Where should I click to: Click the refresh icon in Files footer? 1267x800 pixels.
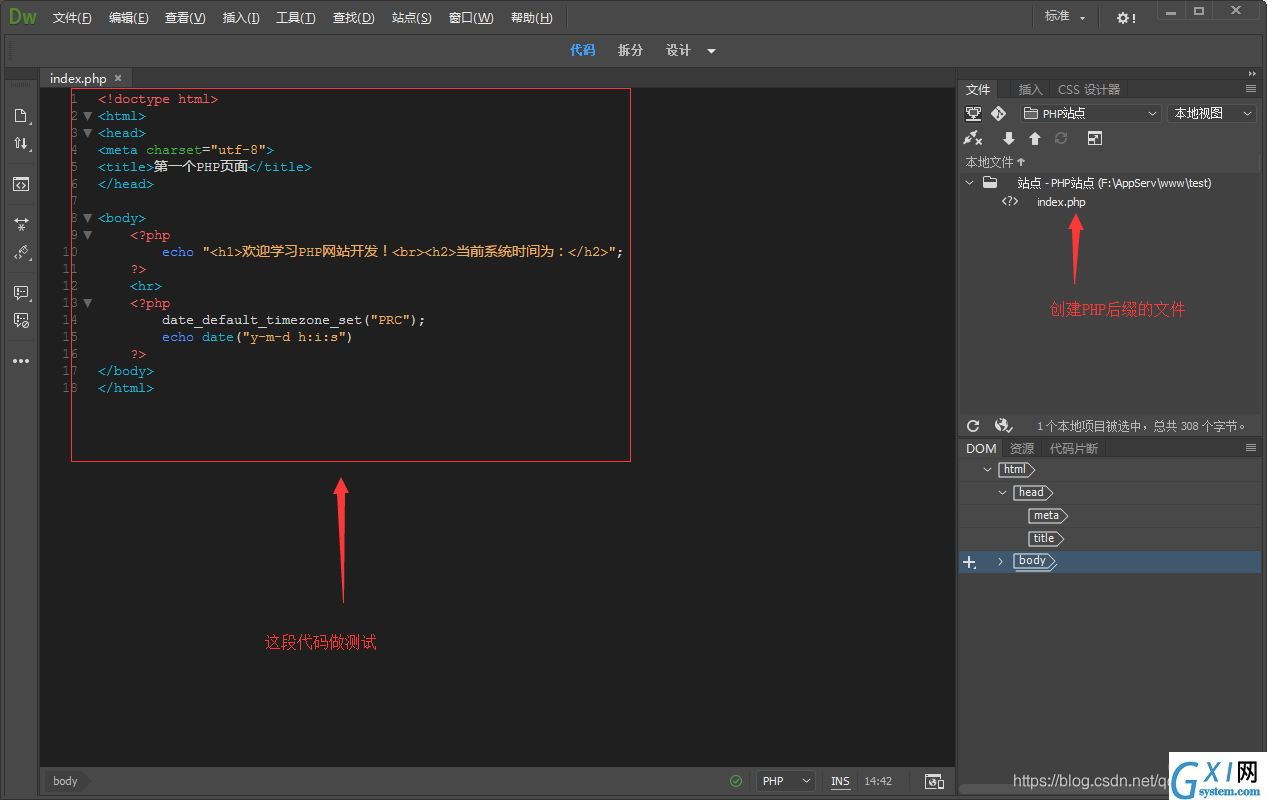[x=973, y=426]
